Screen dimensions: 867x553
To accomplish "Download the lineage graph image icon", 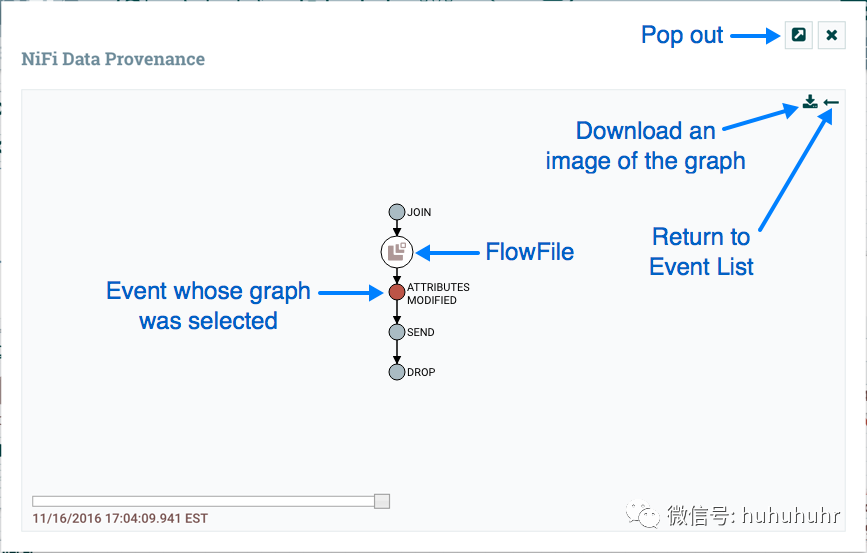I will [810, 103].
